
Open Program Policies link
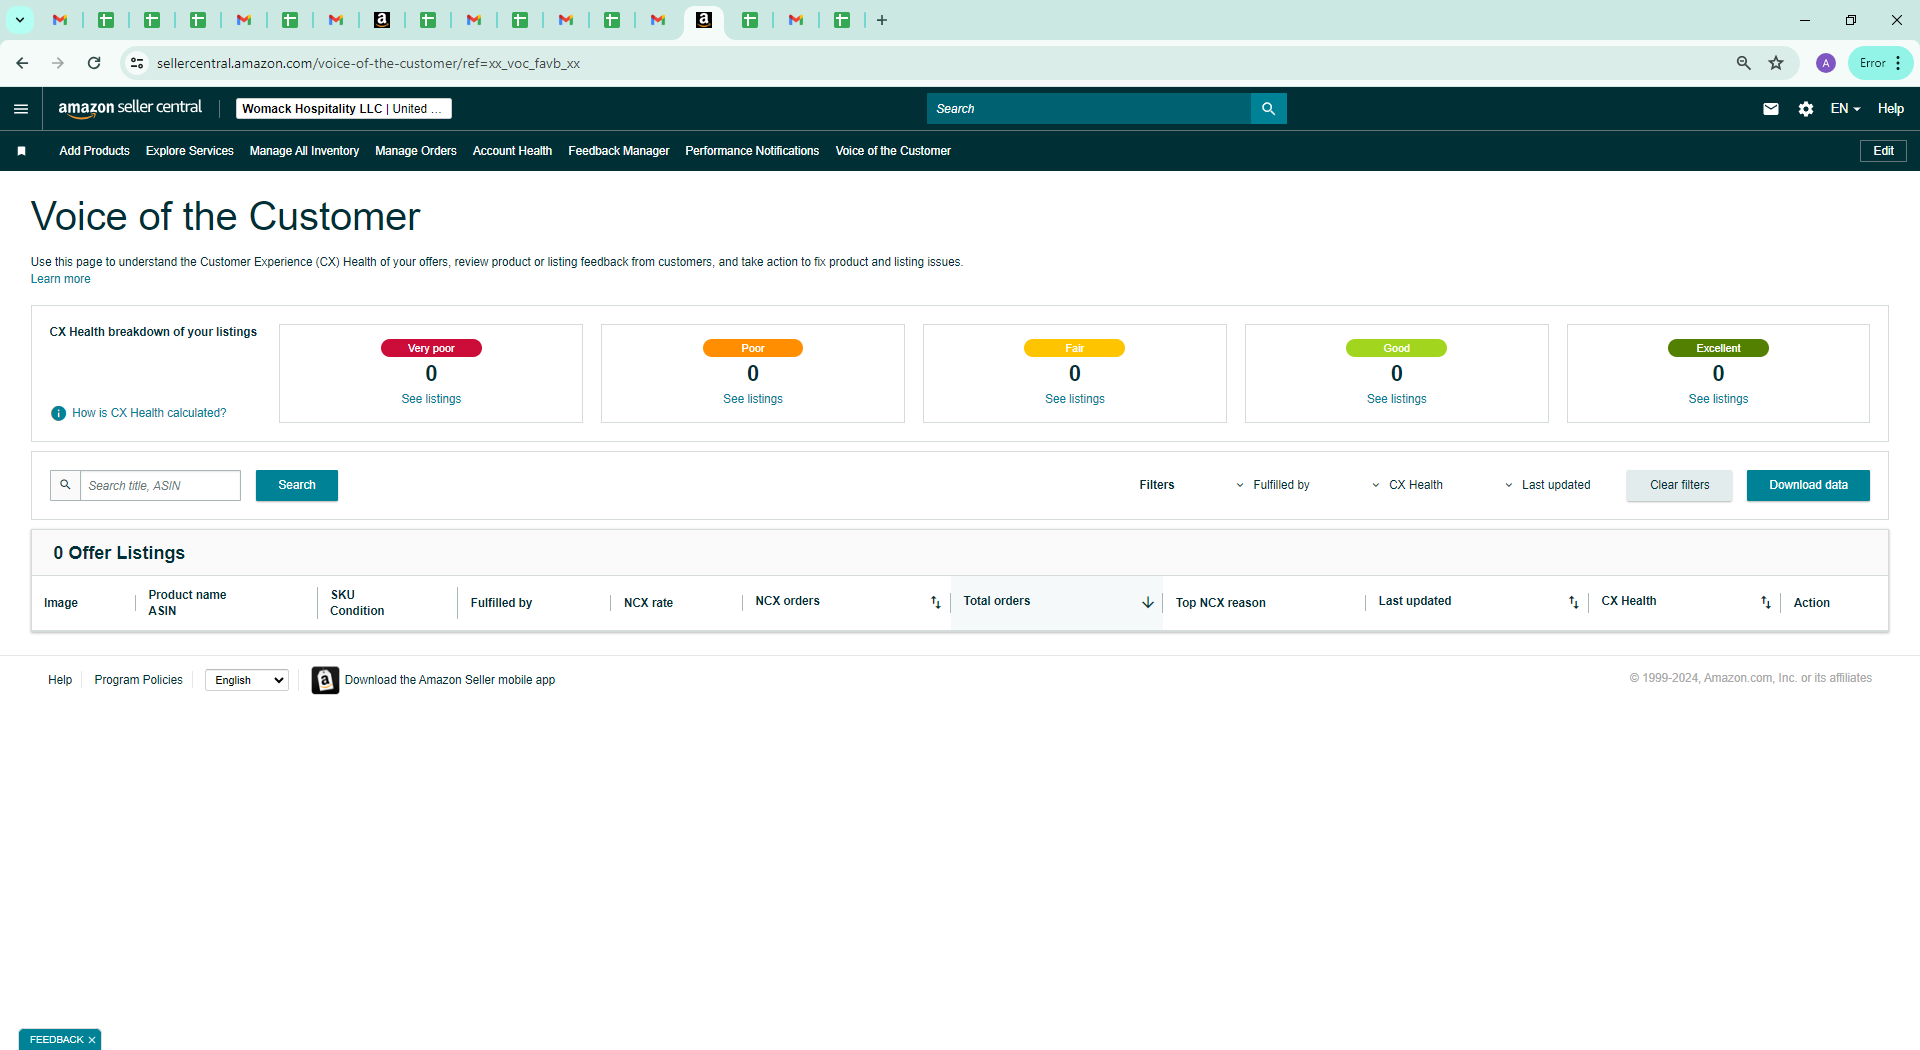click(138, 680)
